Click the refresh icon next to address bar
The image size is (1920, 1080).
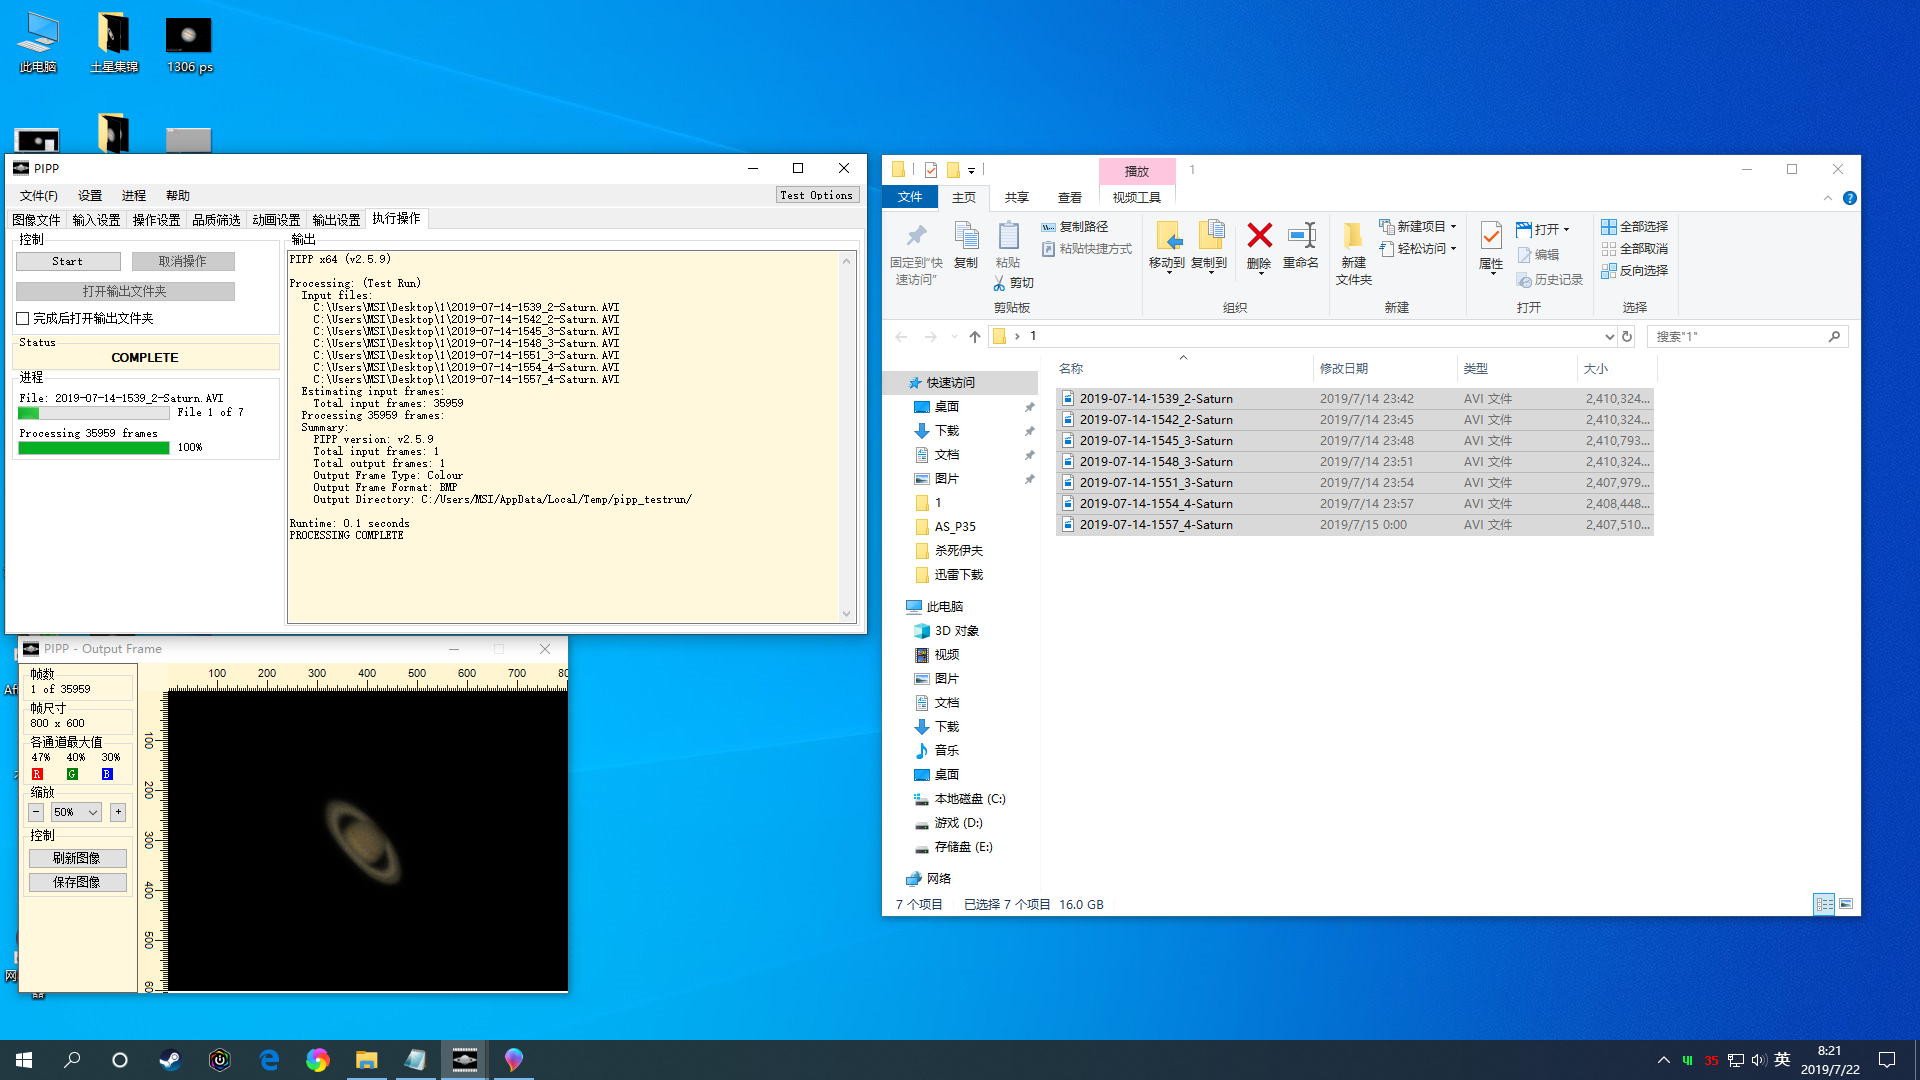[1627, 337]
